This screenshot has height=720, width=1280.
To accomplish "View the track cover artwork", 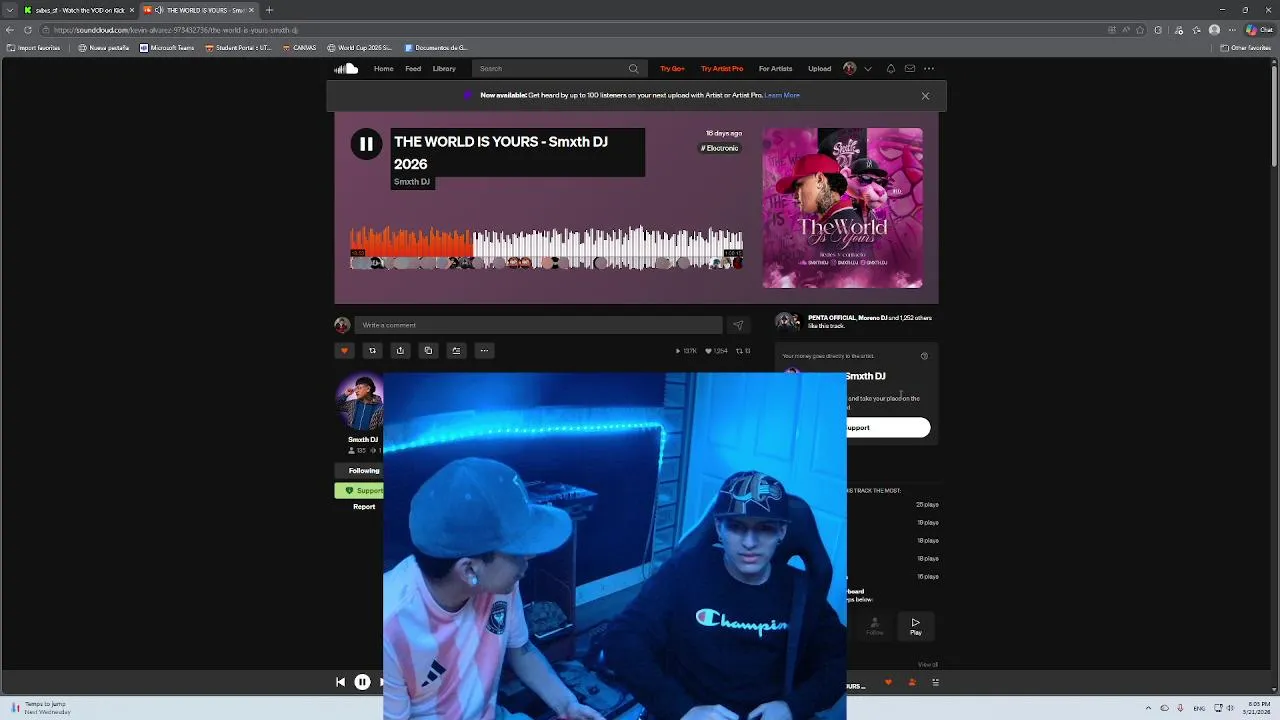I will [x=842, y=208].
